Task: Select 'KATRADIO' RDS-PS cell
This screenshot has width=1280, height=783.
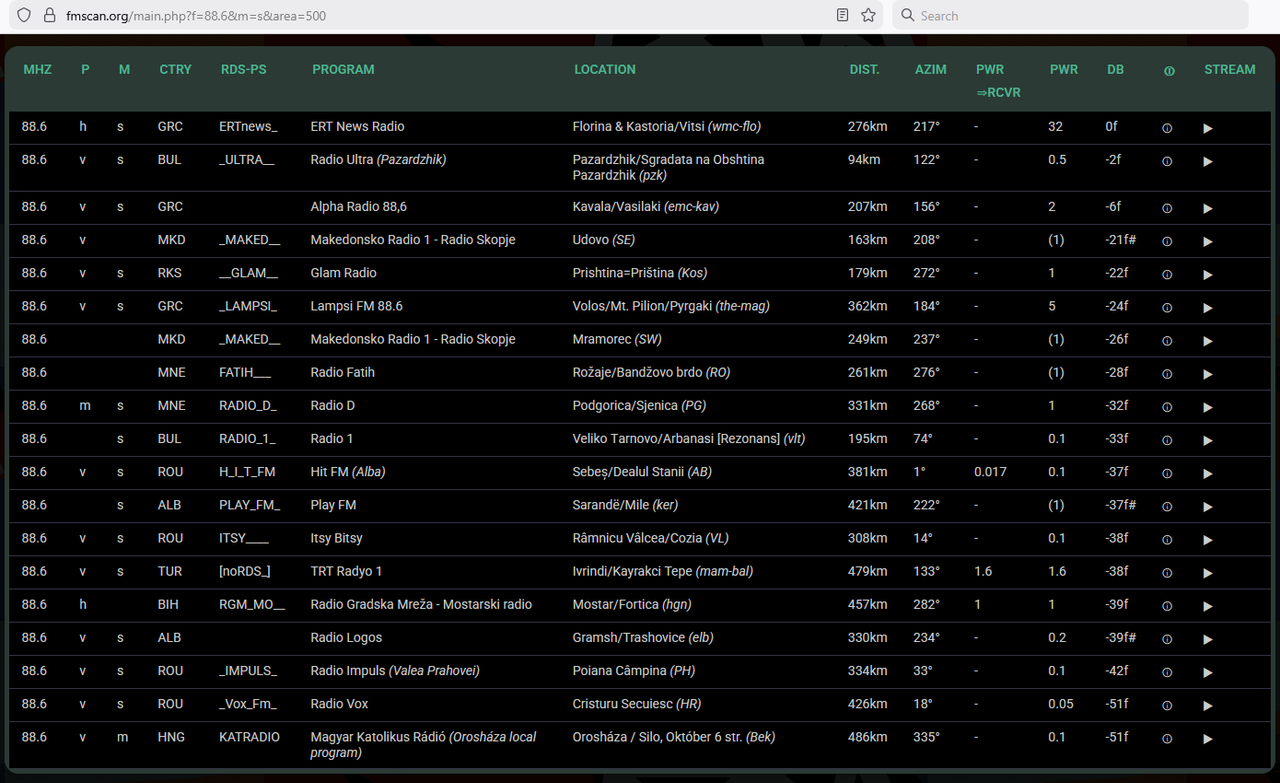Action: click(250, 737)
